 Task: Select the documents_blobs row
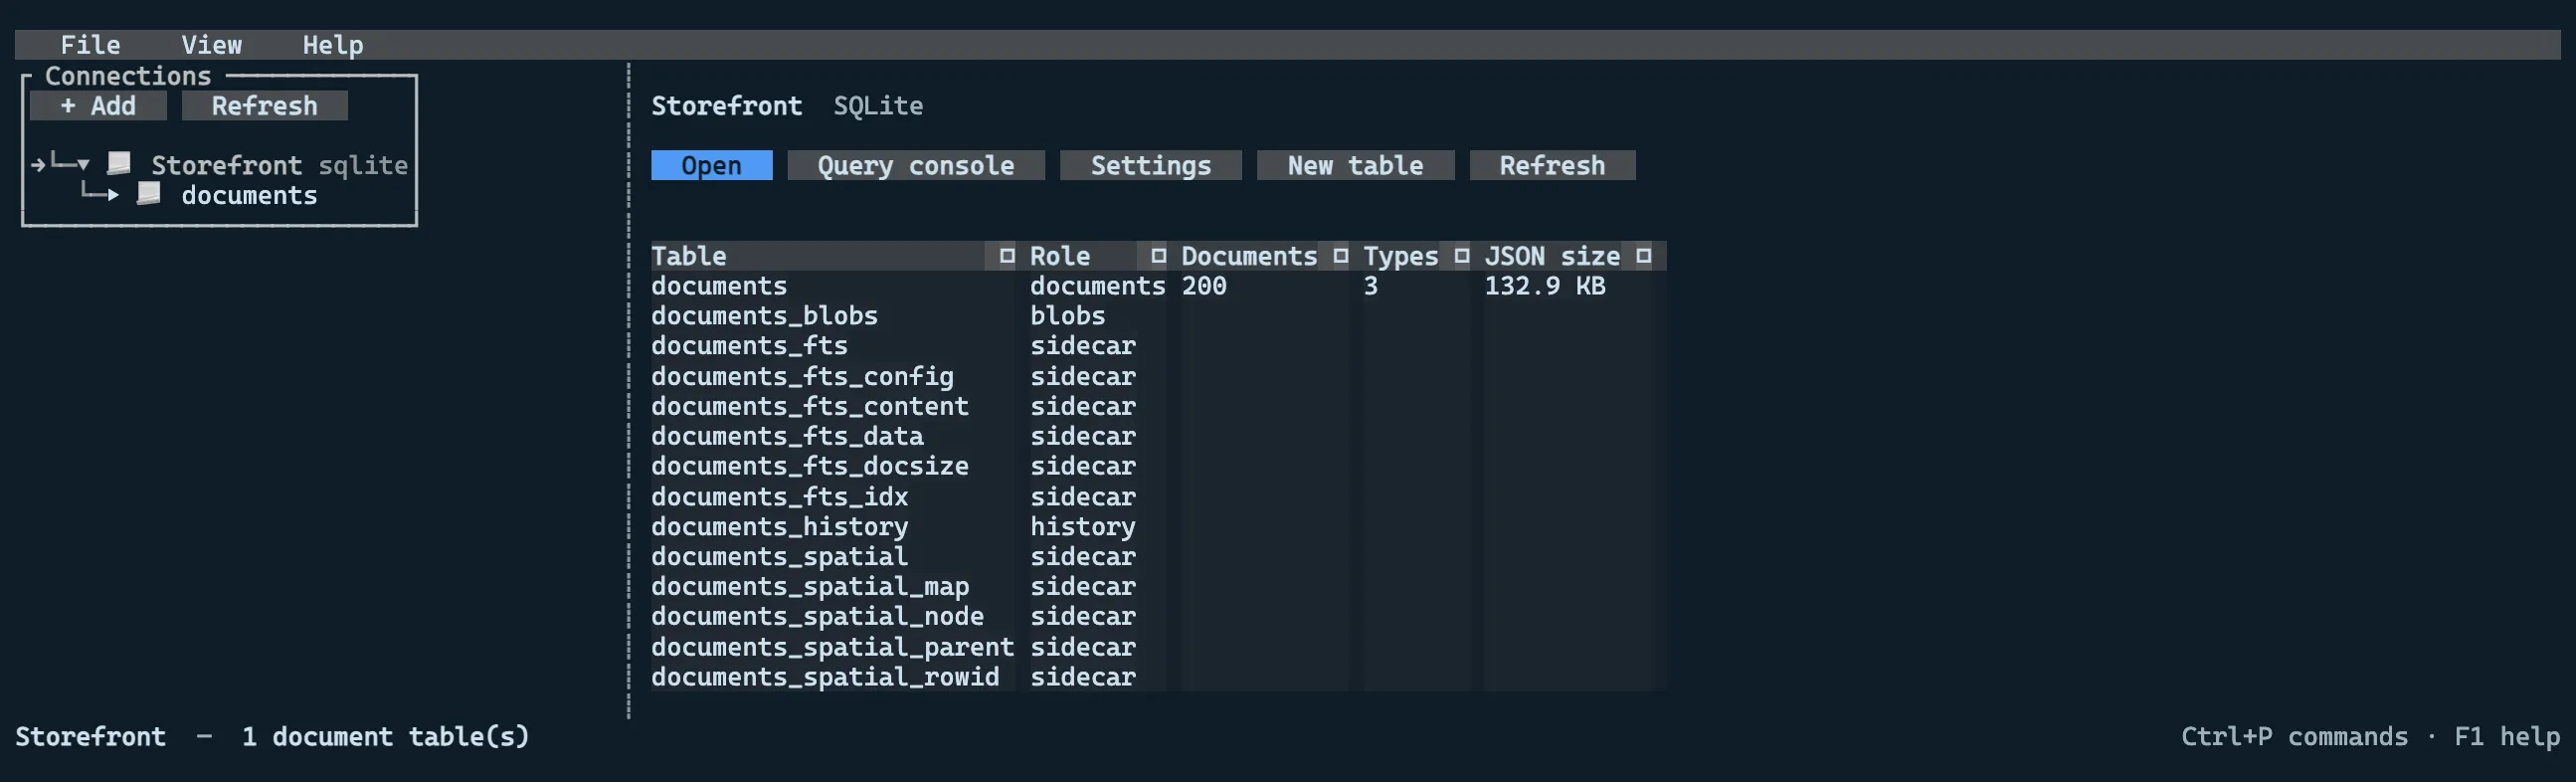(x=1158, y=316)
